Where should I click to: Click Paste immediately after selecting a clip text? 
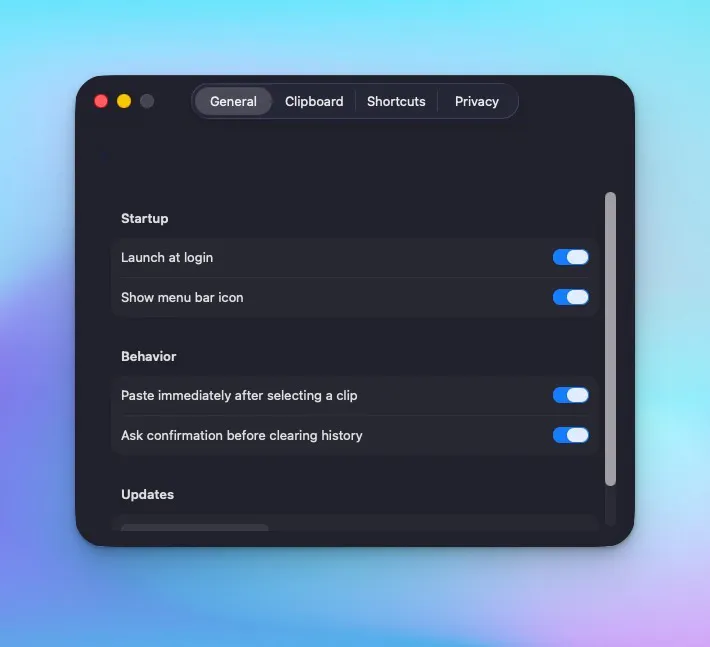tap(239, 395)
